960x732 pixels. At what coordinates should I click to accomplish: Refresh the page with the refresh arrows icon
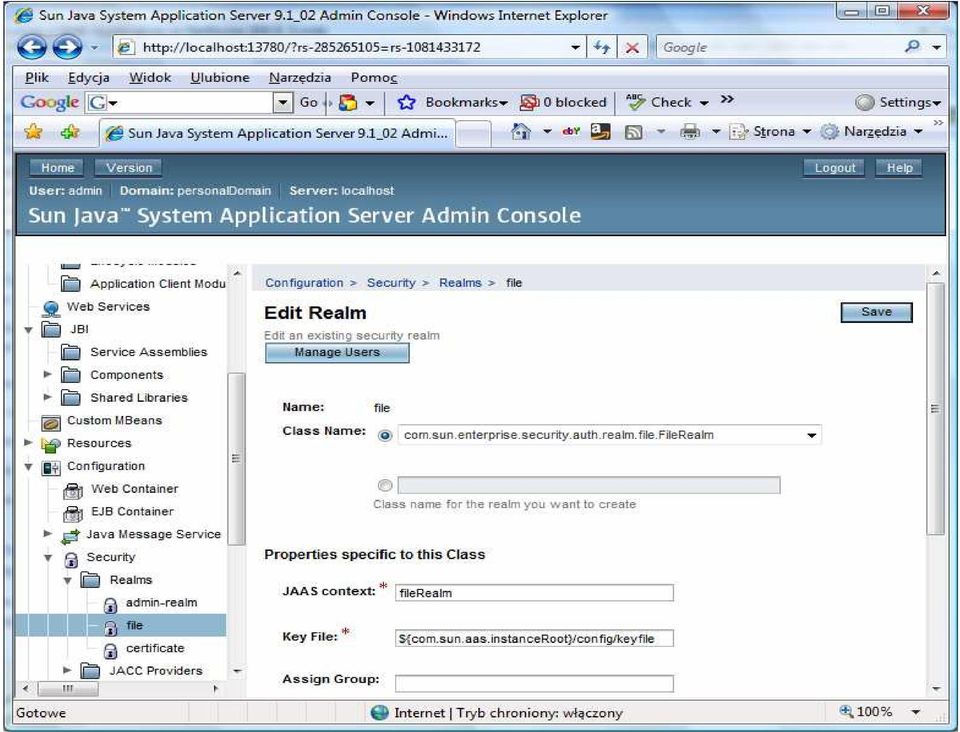click(x=602, y=47)
